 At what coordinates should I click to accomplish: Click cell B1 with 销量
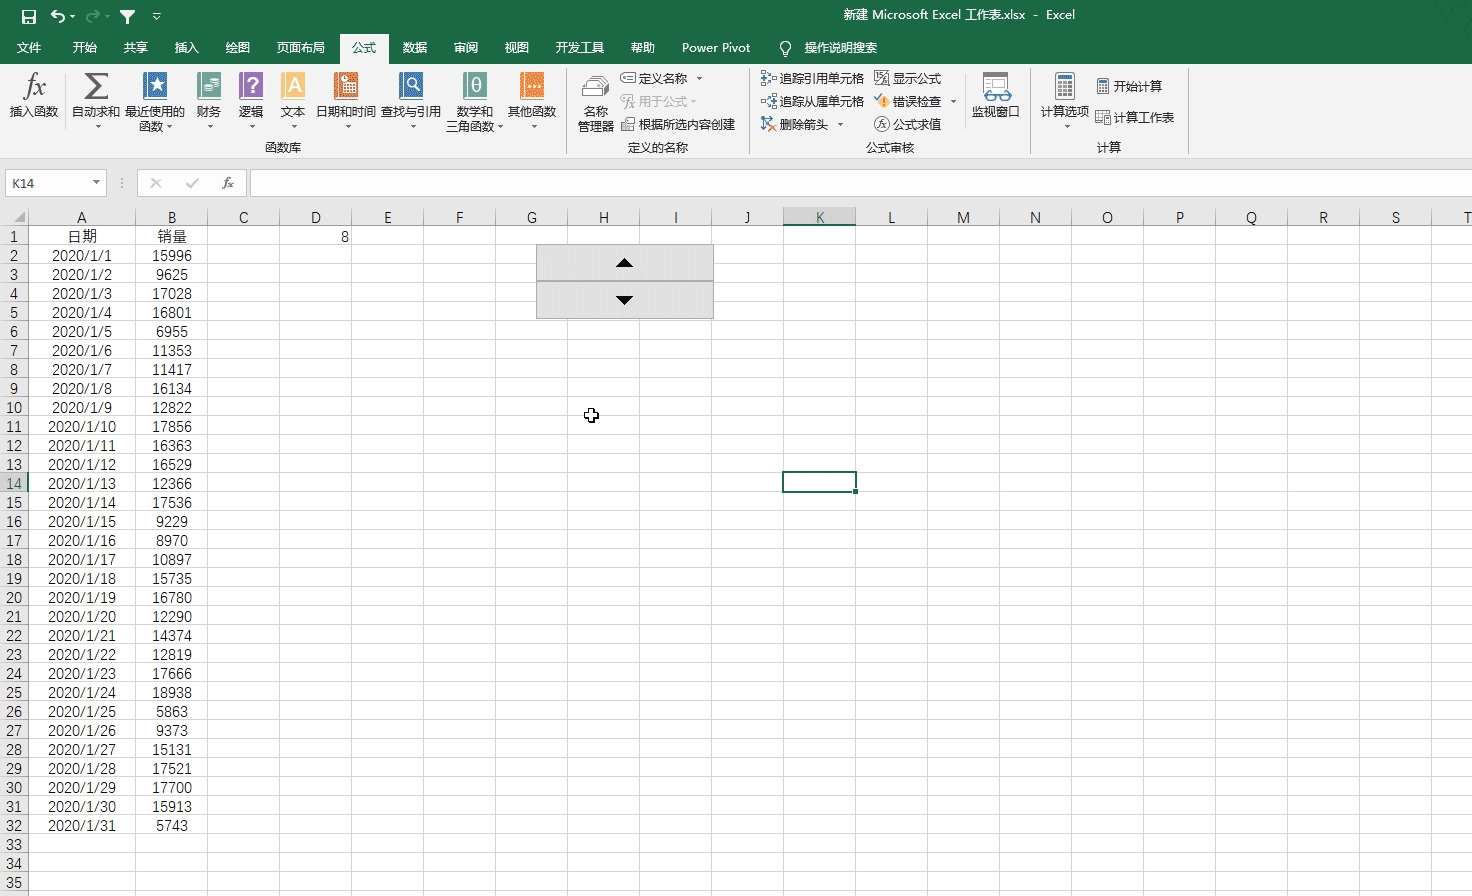172,237
